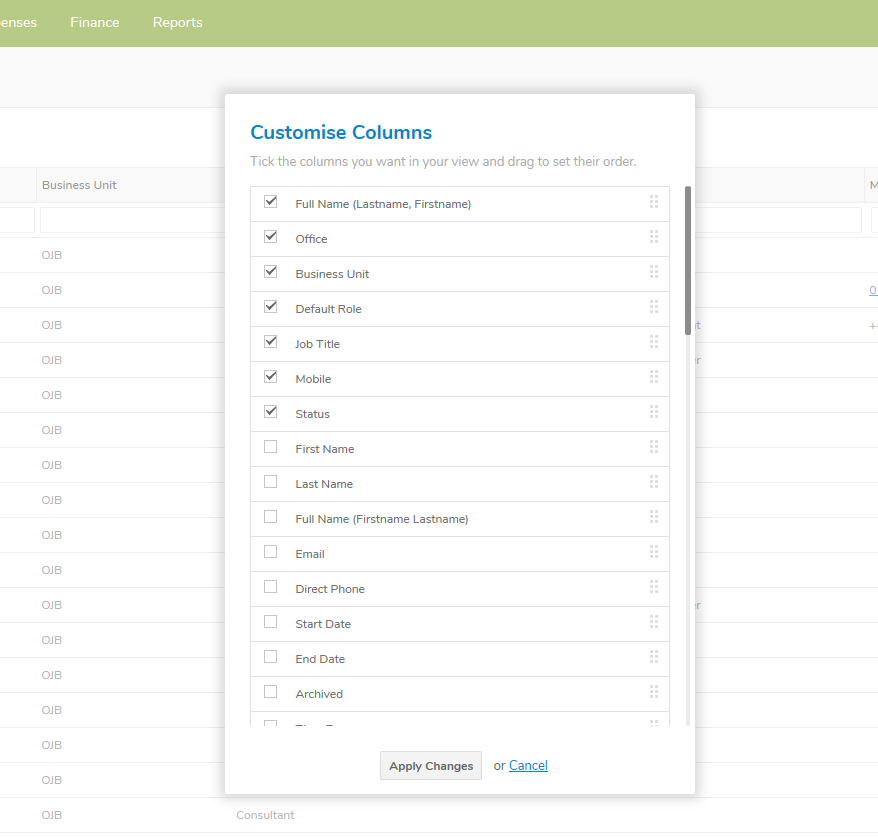Enable the Archived column checkbox
The image size is (878, 838).
tap(270, 692)
